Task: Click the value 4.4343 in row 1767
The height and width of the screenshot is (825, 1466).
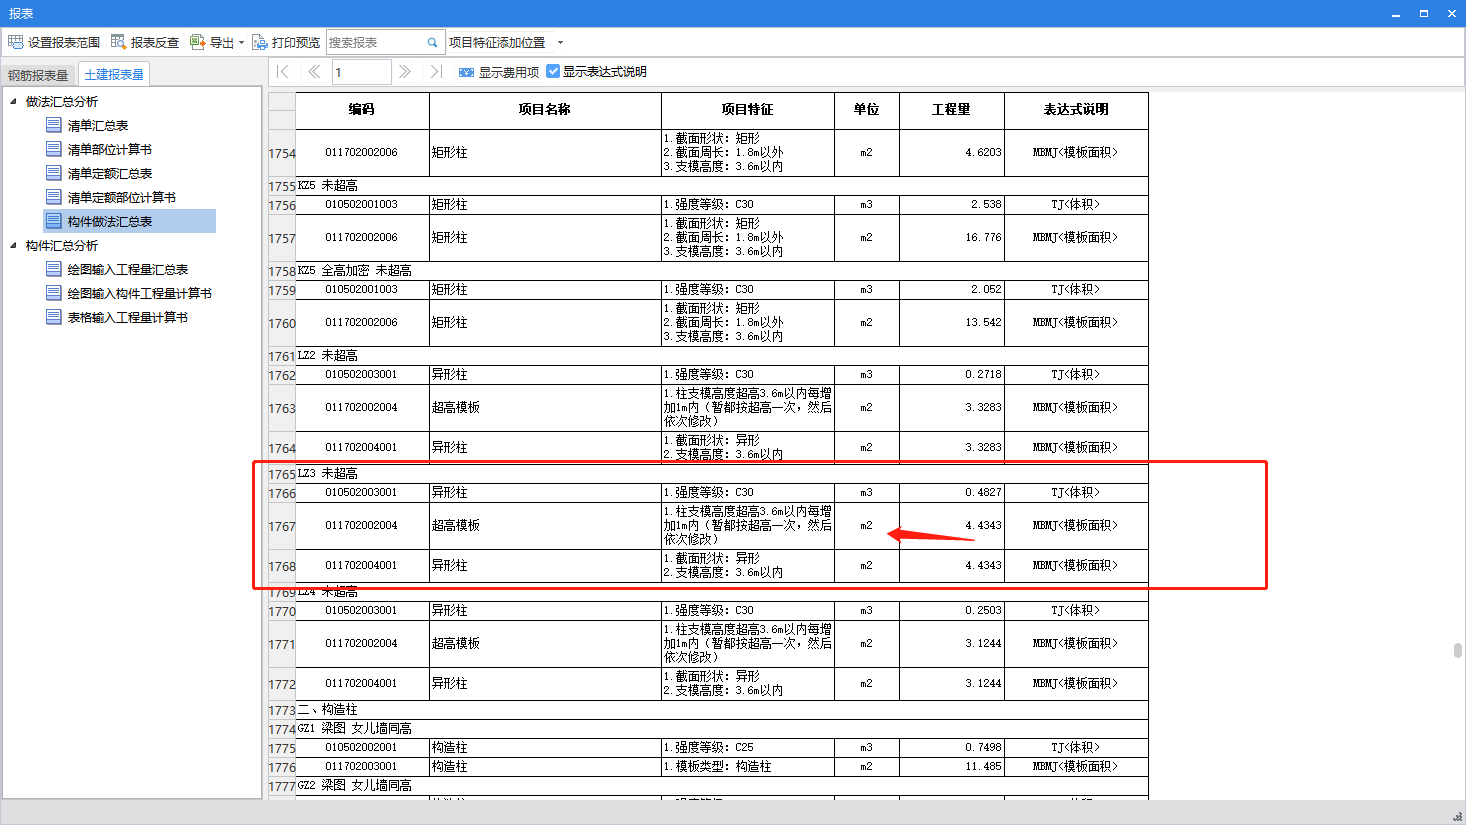Action: coord(983,525)
